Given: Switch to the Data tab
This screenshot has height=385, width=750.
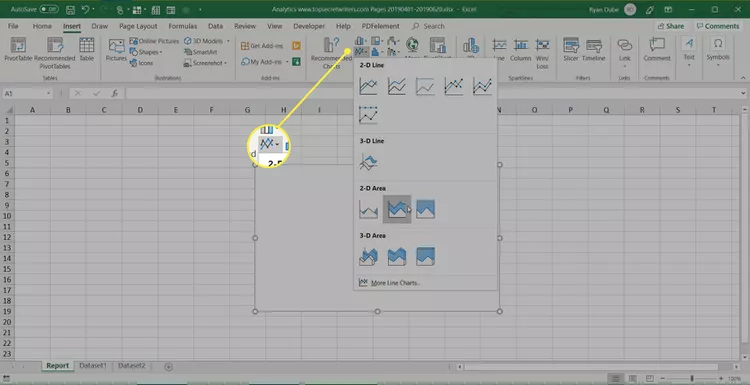Looking at the screenshot, I should pyautogui.click(x=215, y=26).
